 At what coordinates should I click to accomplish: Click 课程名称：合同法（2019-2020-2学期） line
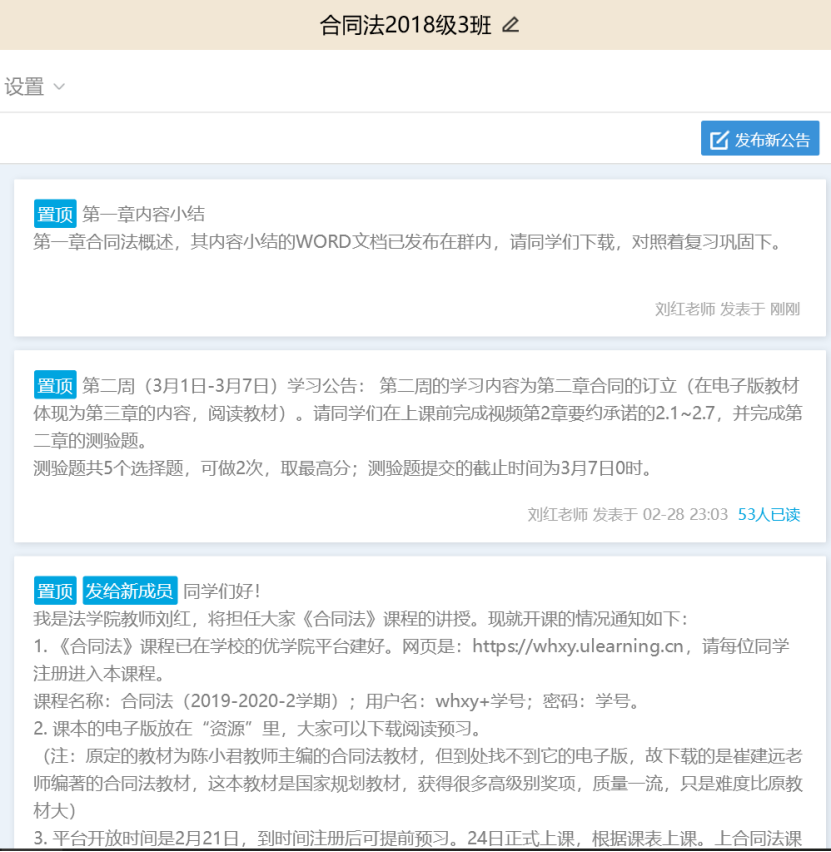click(x=336, y=701)
